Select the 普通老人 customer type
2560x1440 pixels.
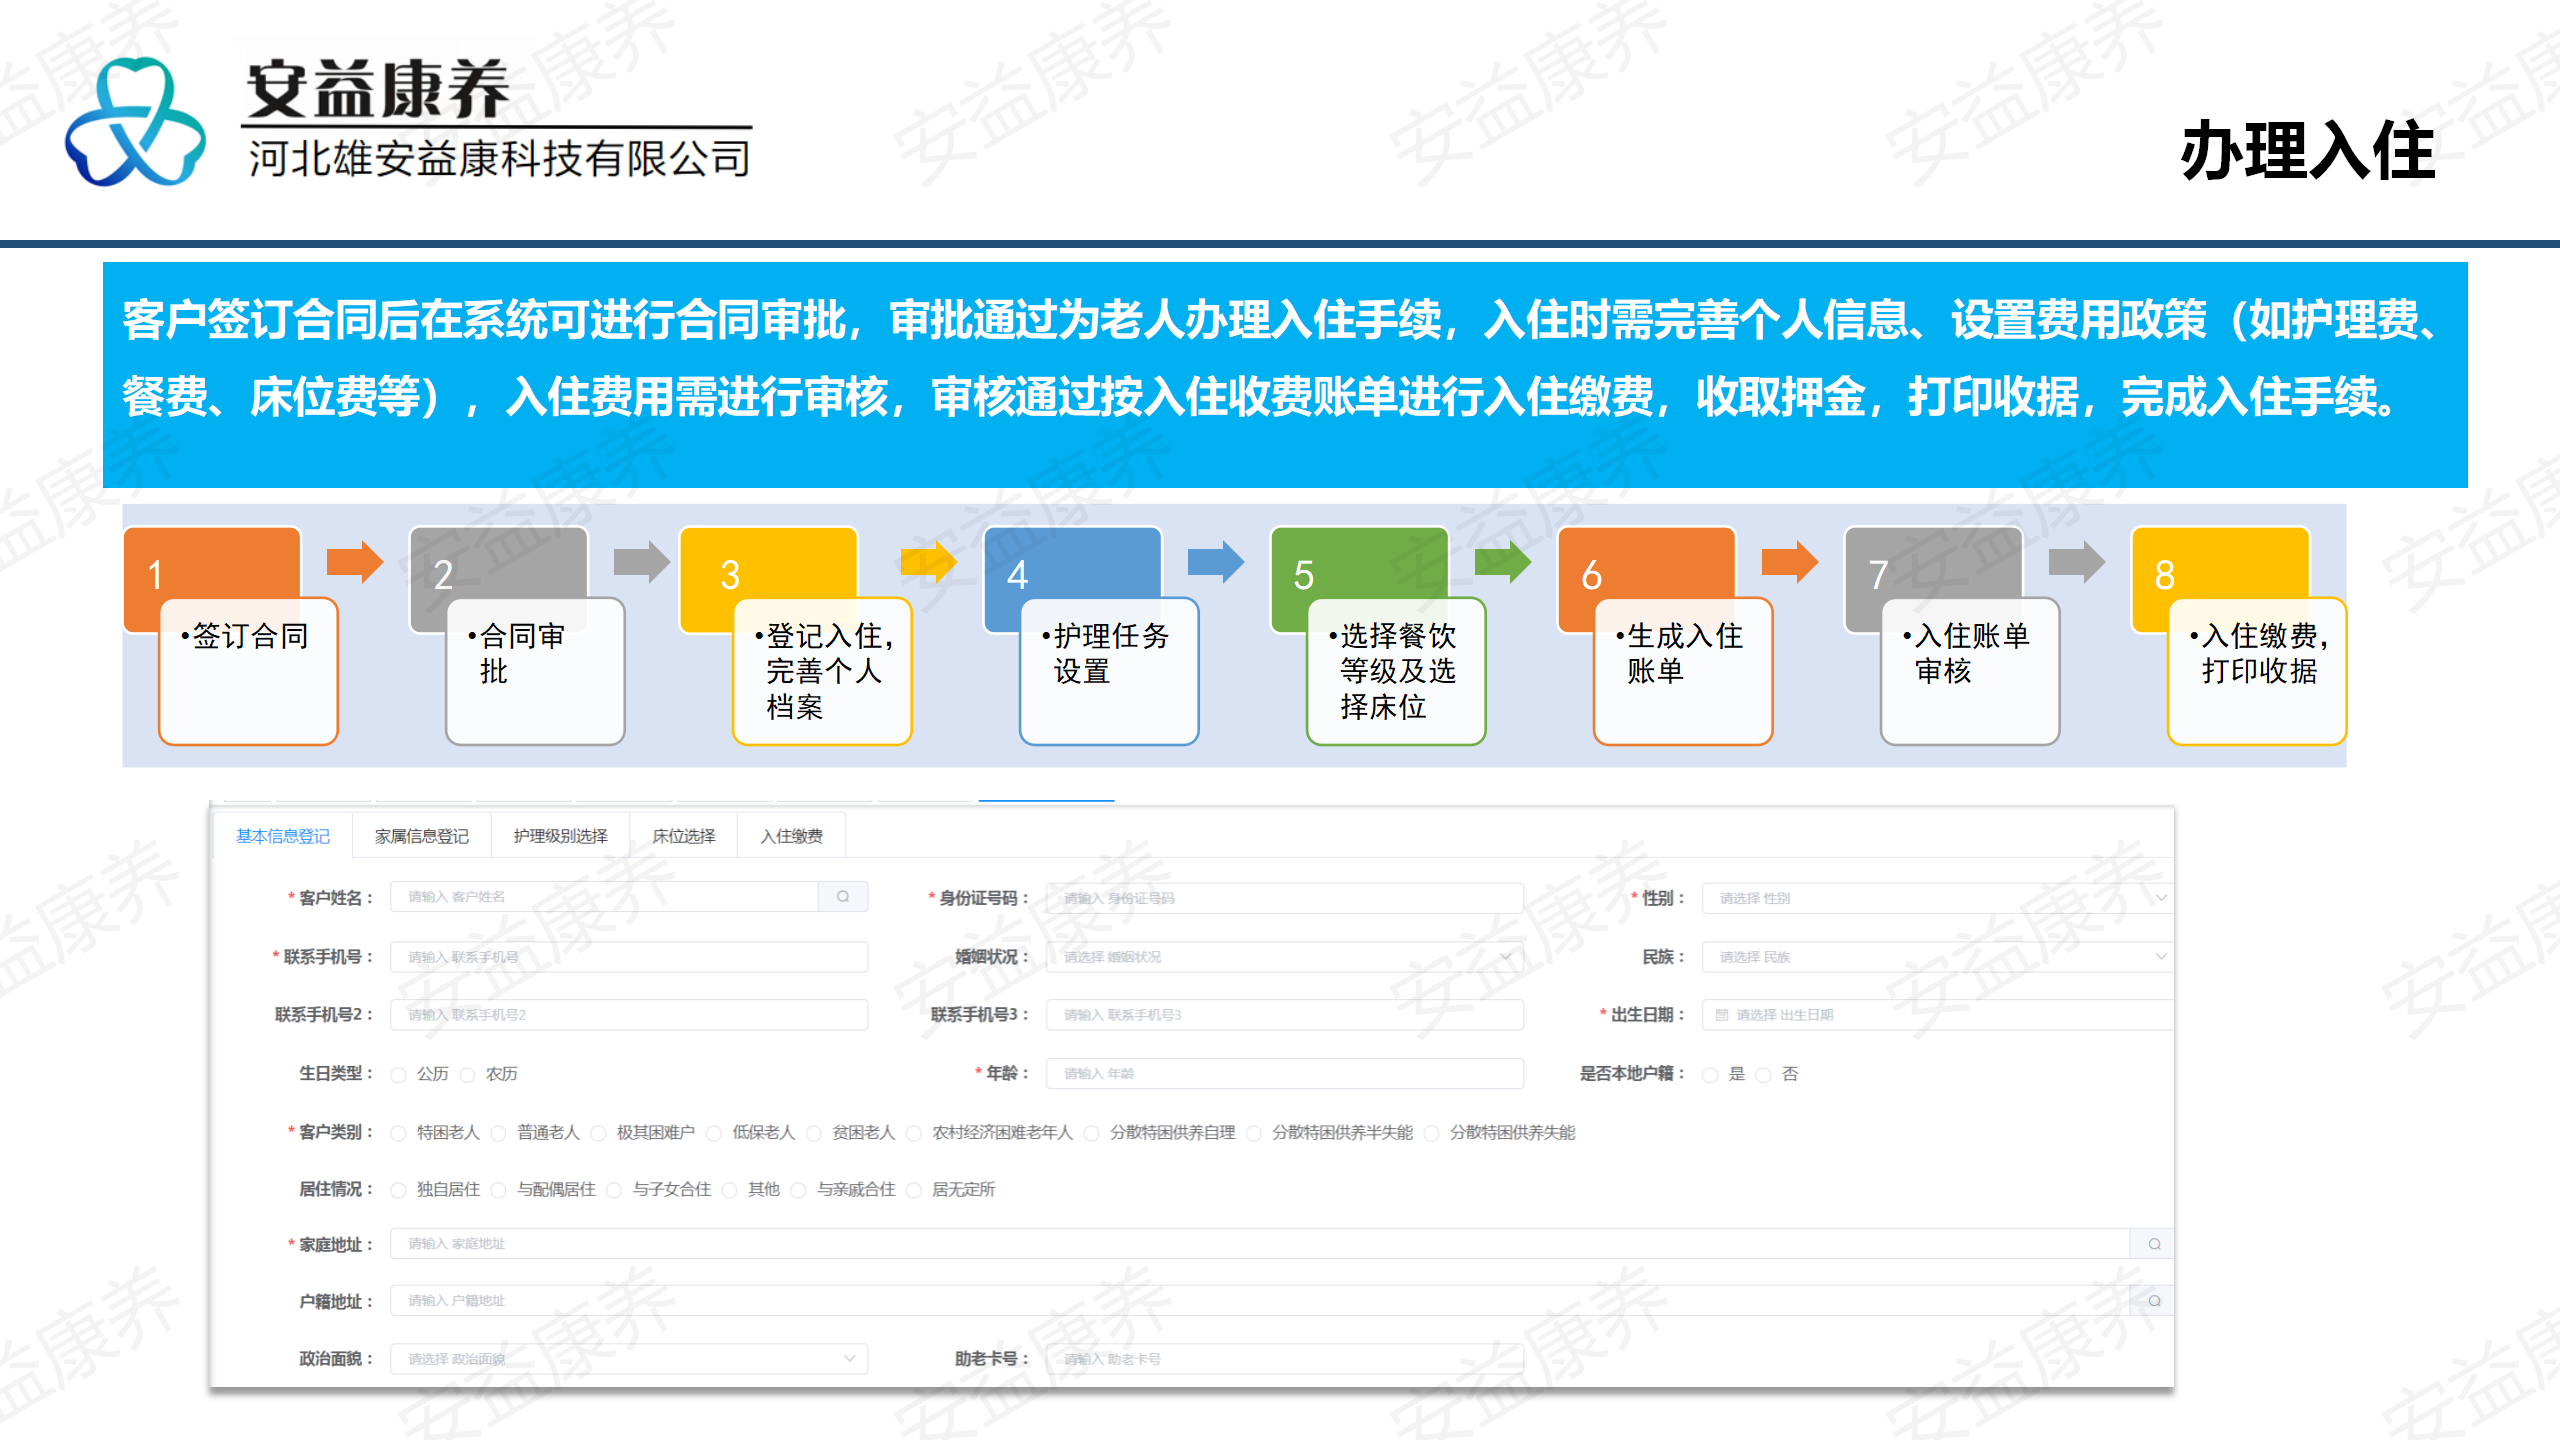pyautogui.click(x=499, y=1133)
